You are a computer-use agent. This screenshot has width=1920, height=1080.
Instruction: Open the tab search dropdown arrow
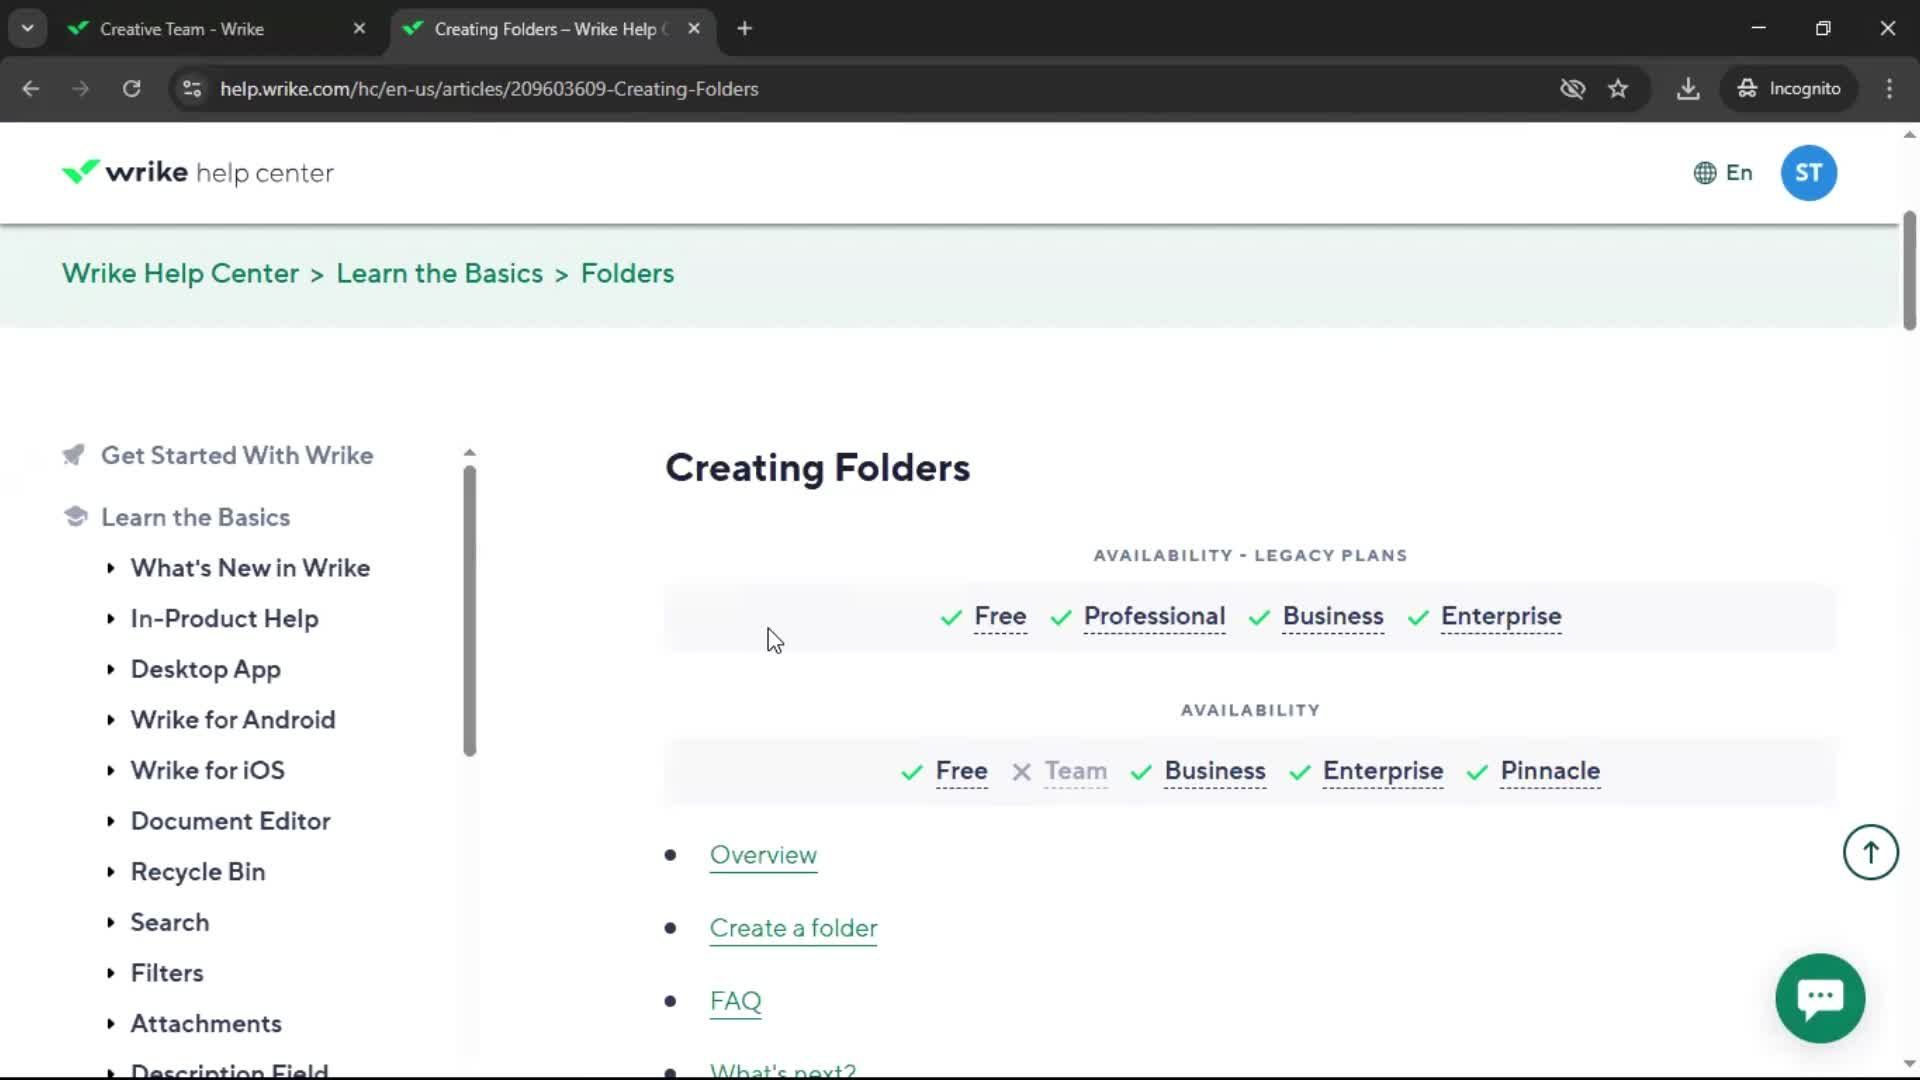pos(28,29)
